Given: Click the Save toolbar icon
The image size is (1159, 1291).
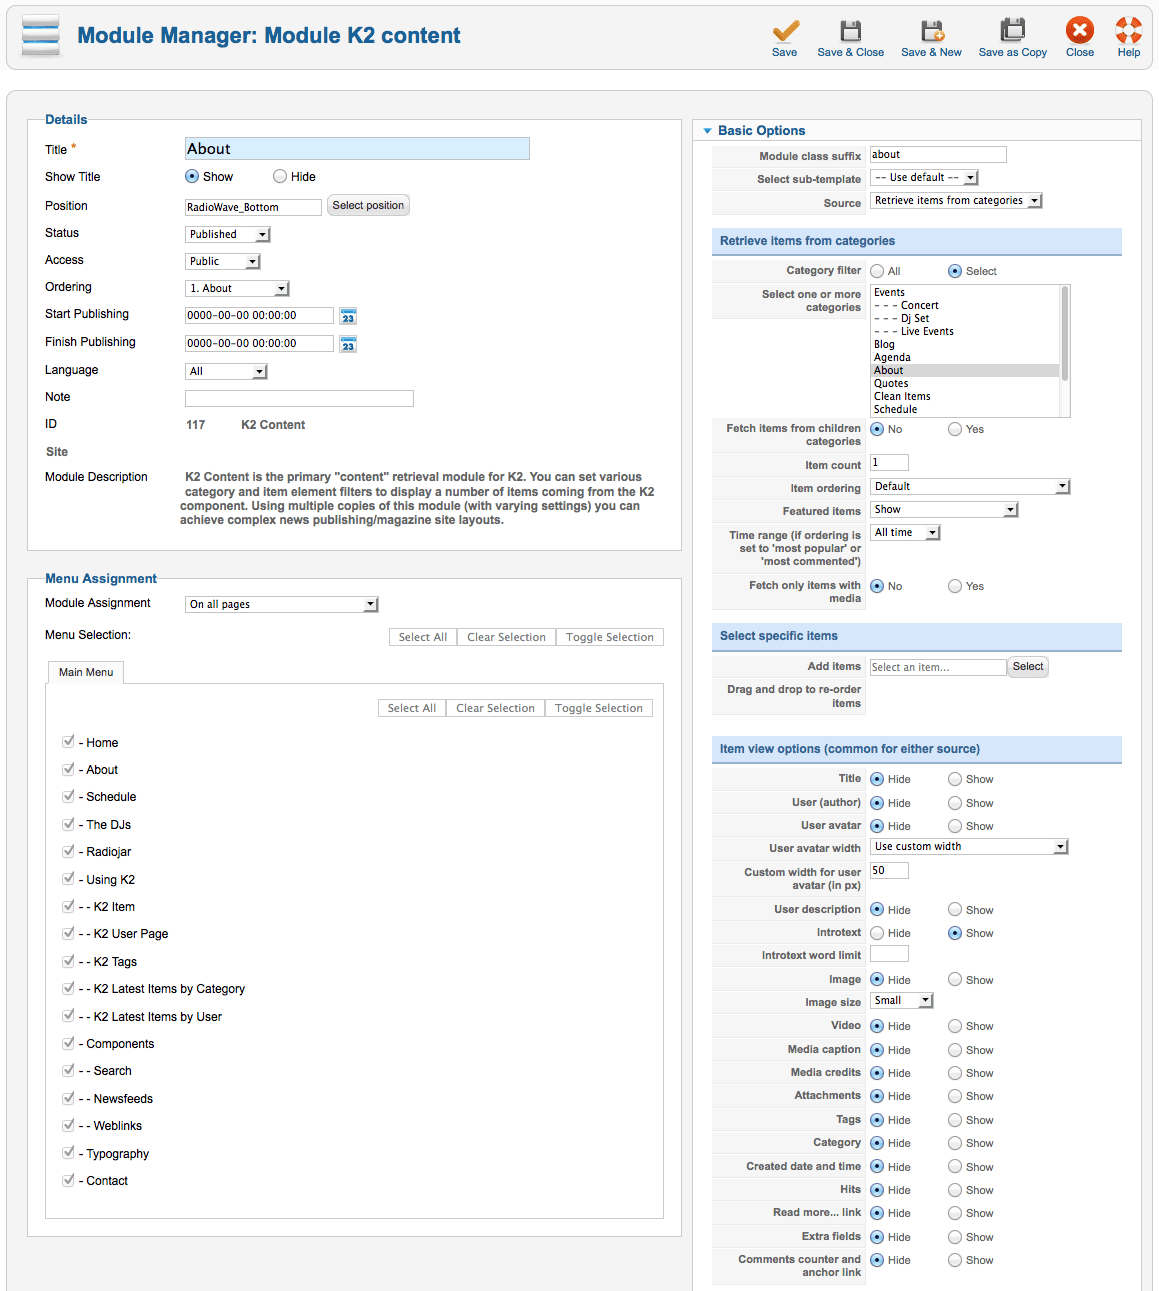Looking at the screenshot, I should click(785, 30).
